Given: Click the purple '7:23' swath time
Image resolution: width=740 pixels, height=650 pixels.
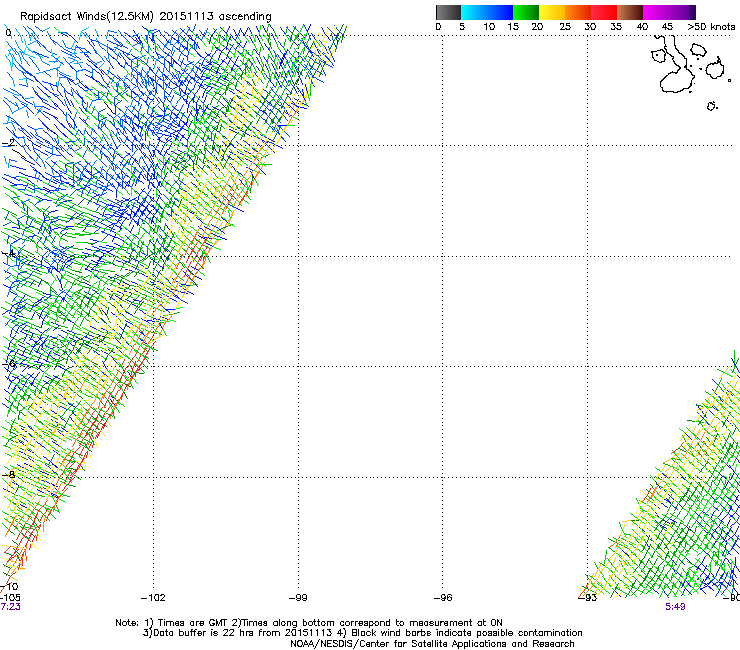Looking at the screenshot, I should pyautogui.click(x=10, y=607).
